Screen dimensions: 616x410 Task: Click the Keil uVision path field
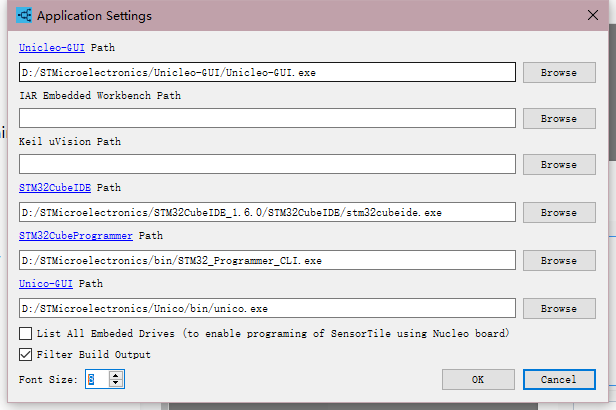pyautogui.click(x=267, y=164)
